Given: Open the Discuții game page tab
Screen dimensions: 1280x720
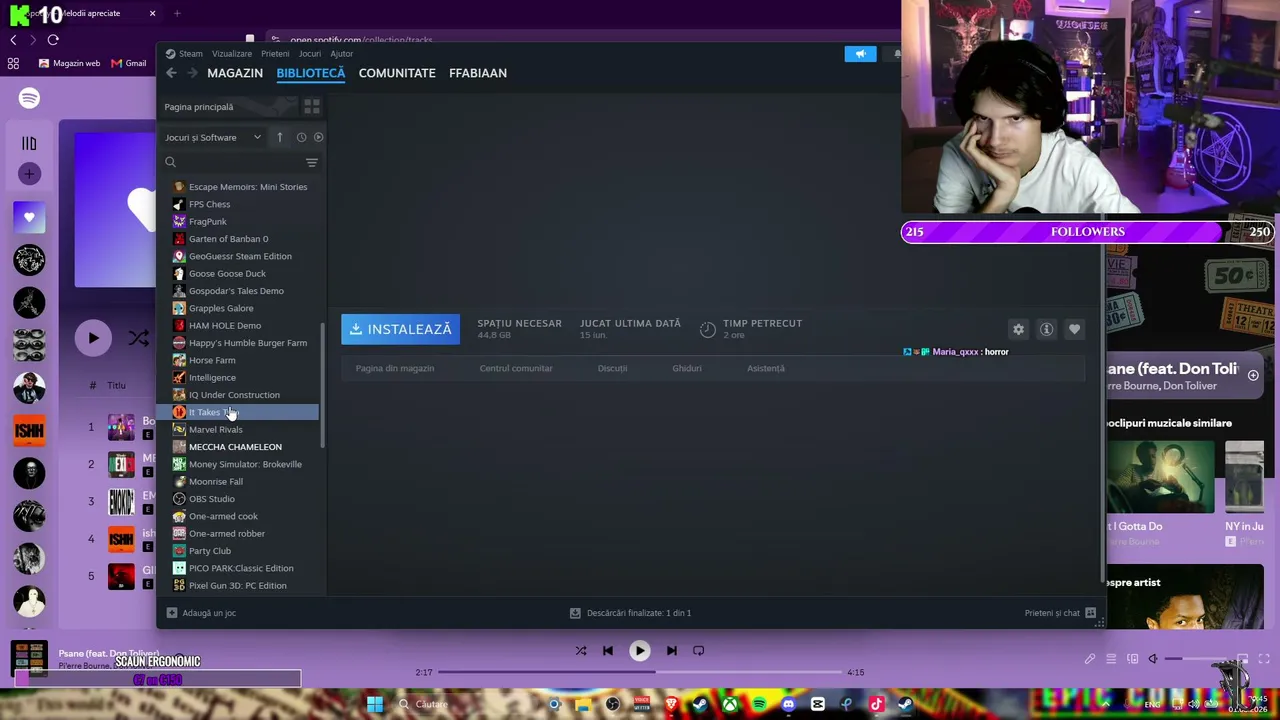Looking at the screenshot, I should coord(612,368).
